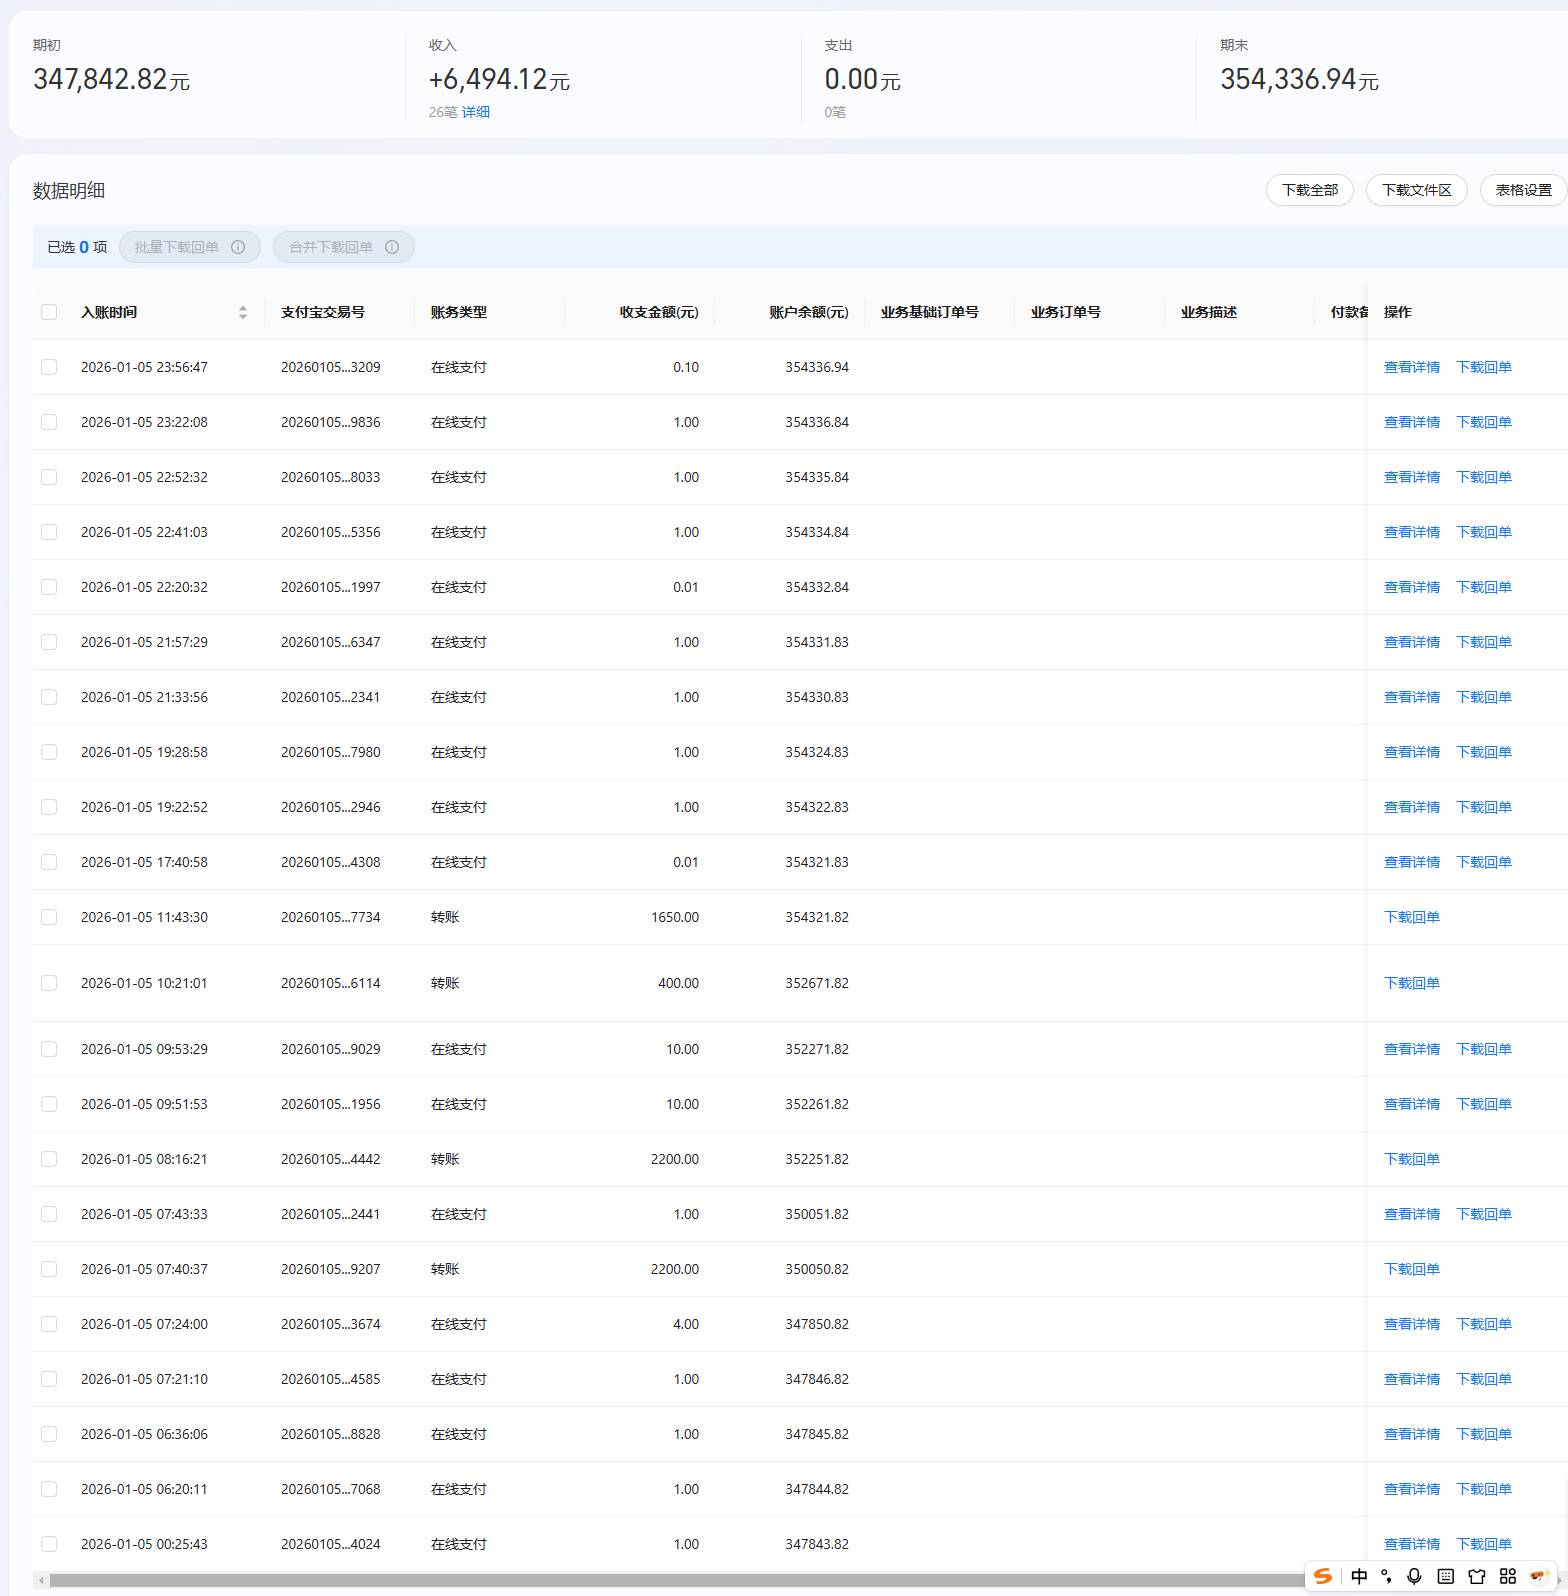
Task: Open the IME soft keyboard icon
Action: click(1446, 1576)
